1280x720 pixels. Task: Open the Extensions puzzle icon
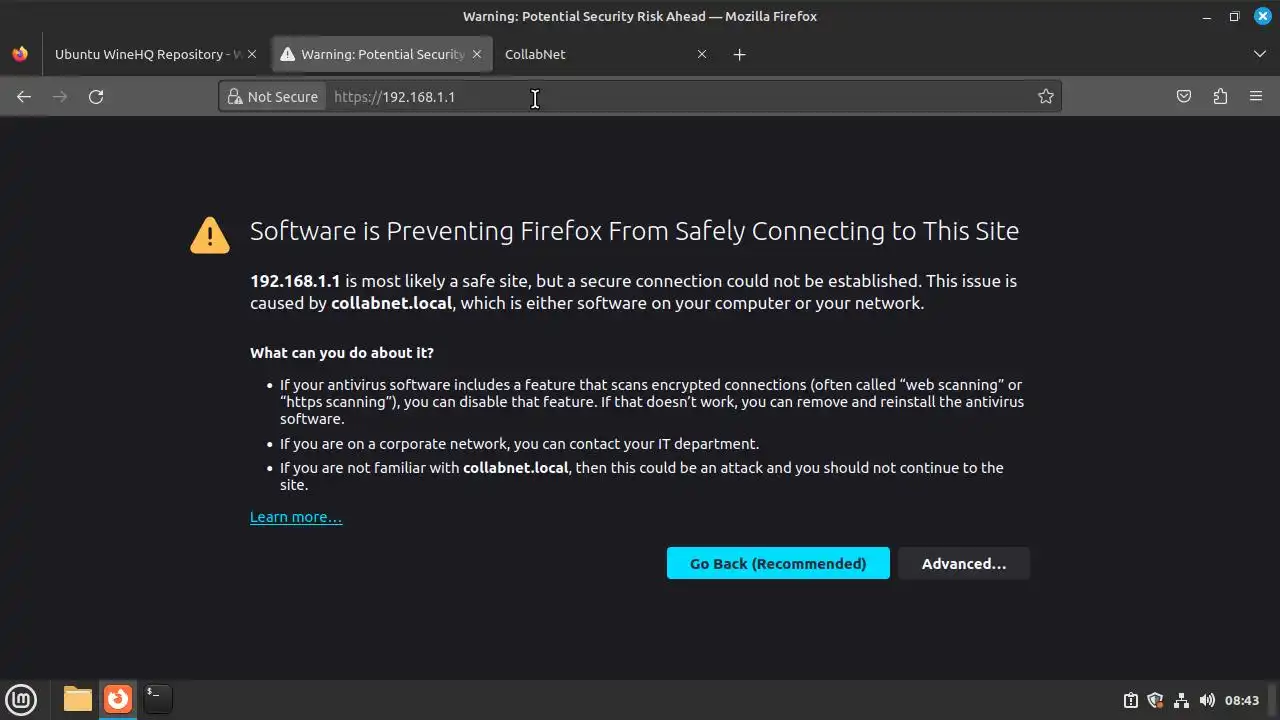[1220, 97]
